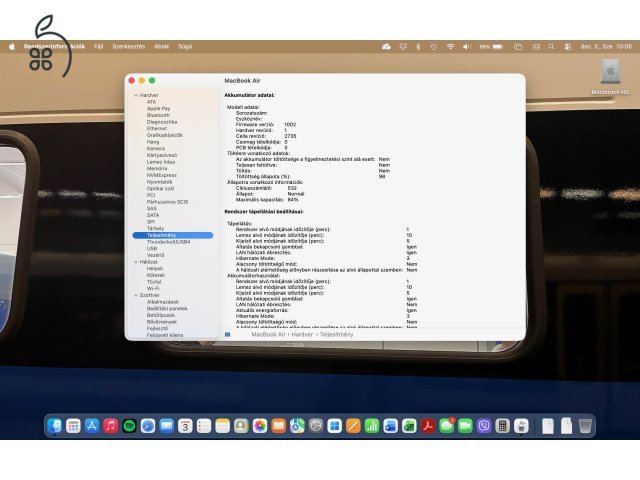Open the Súgó menu
This screenshot has width=640, height=480.
[x=185, y=47]
